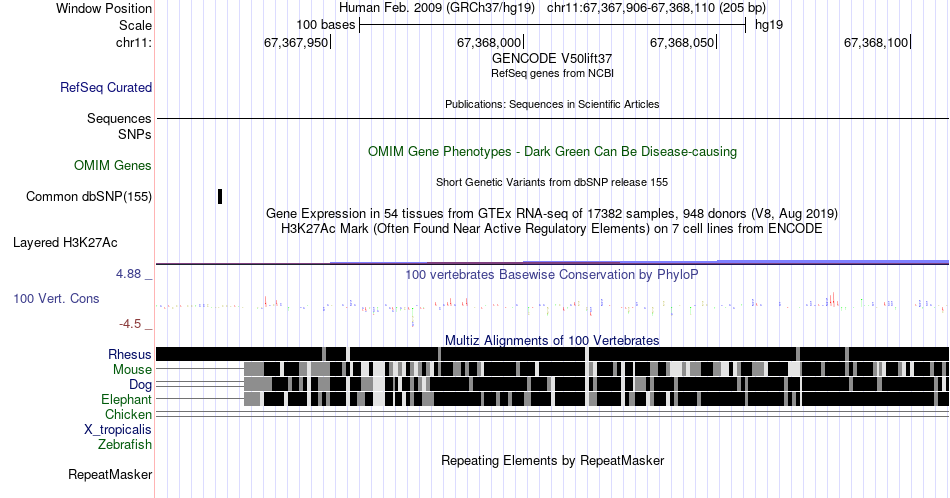Click the Rhesus alignment black bar

coord(552,354)
